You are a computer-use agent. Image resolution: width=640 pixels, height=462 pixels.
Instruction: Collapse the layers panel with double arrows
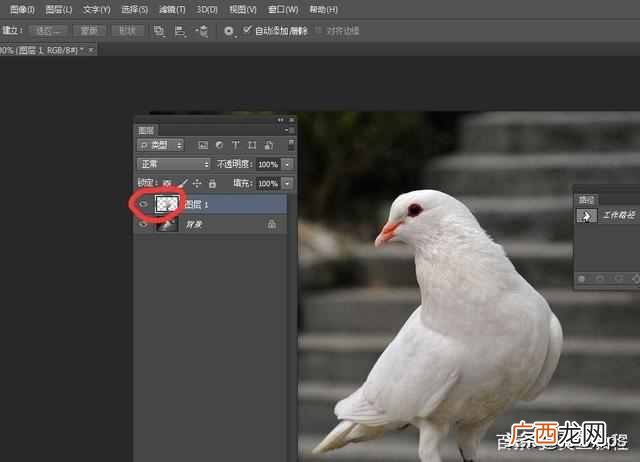point(280,120)
